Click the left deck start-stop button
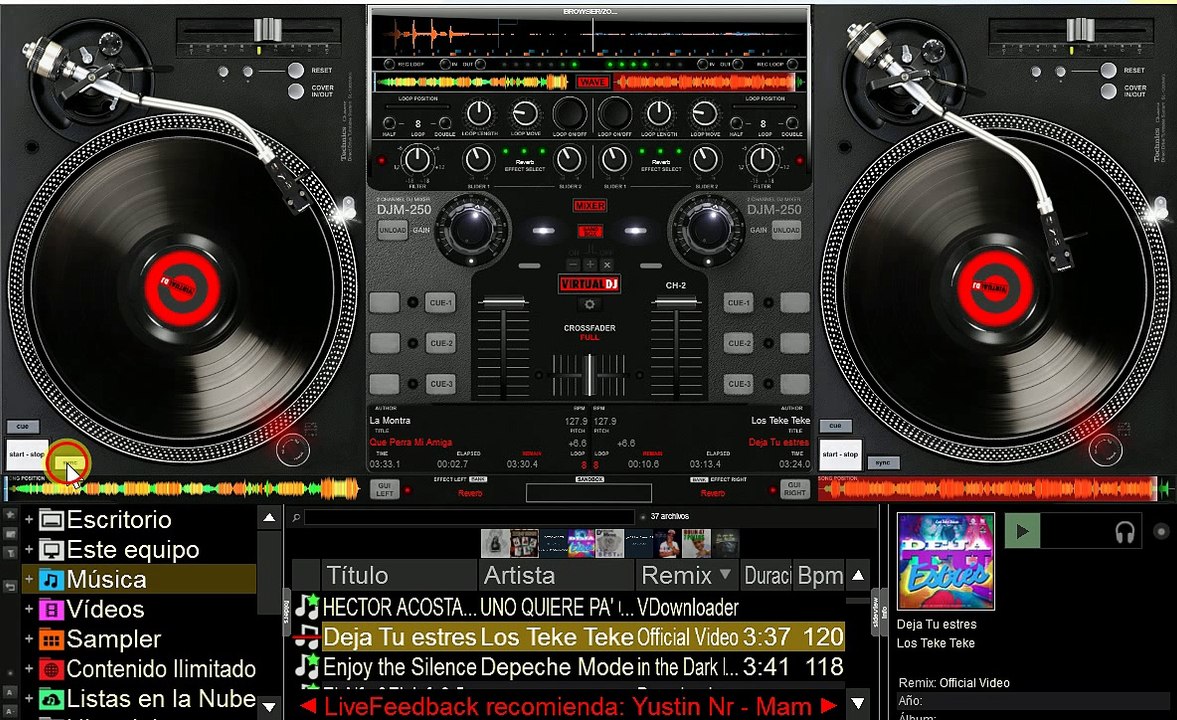Viewport: 1177px width, 720px height. pos(28,454)
